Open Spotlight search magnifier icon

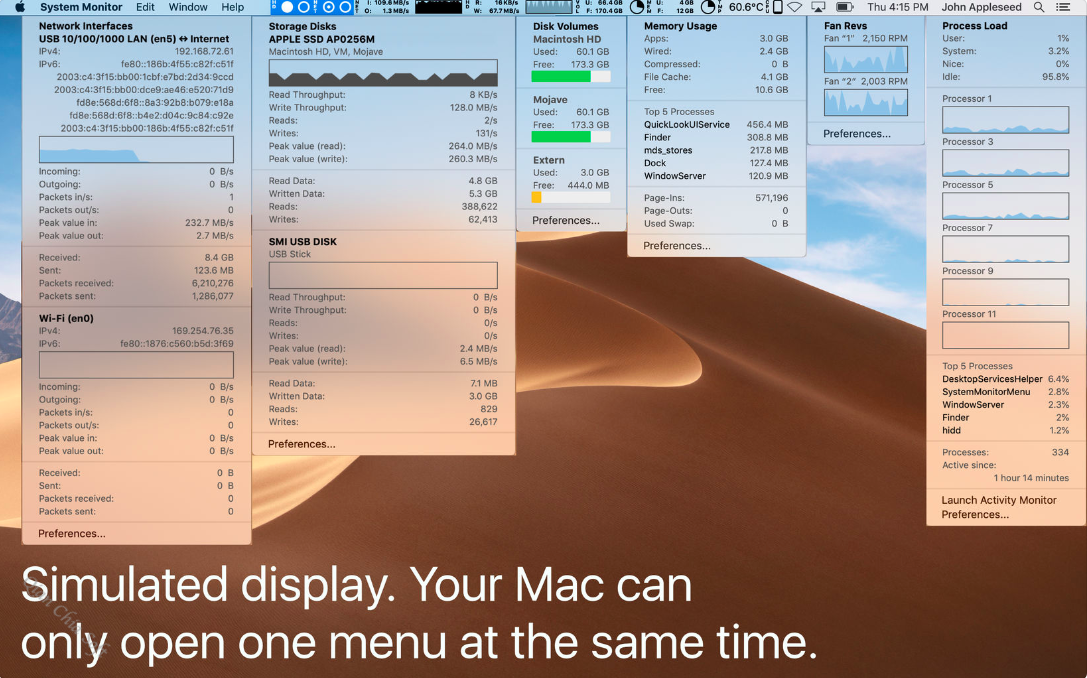pyautogui.click(x=1038, y=7)
